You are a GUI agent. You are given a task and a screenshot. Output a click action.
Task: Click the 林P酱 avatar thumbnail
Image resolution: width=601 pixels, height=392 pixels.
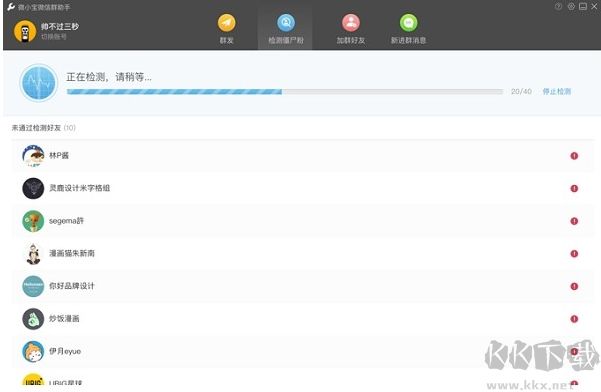pyautogui.click(x=33, y=156)
